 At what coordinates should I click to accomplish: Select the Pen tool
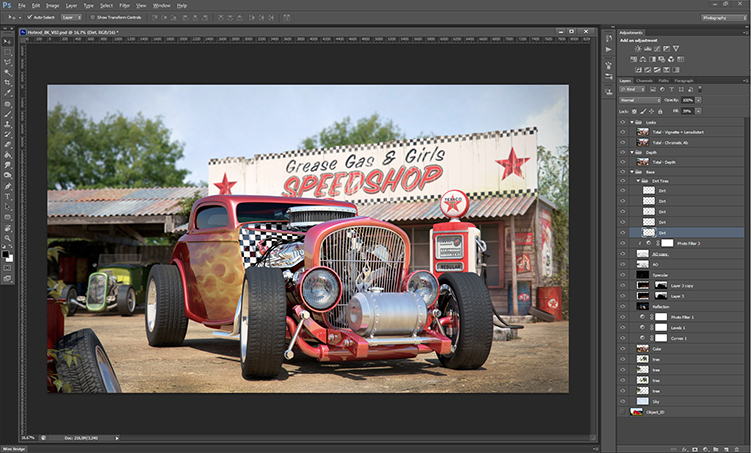click(x=7, y=186)
